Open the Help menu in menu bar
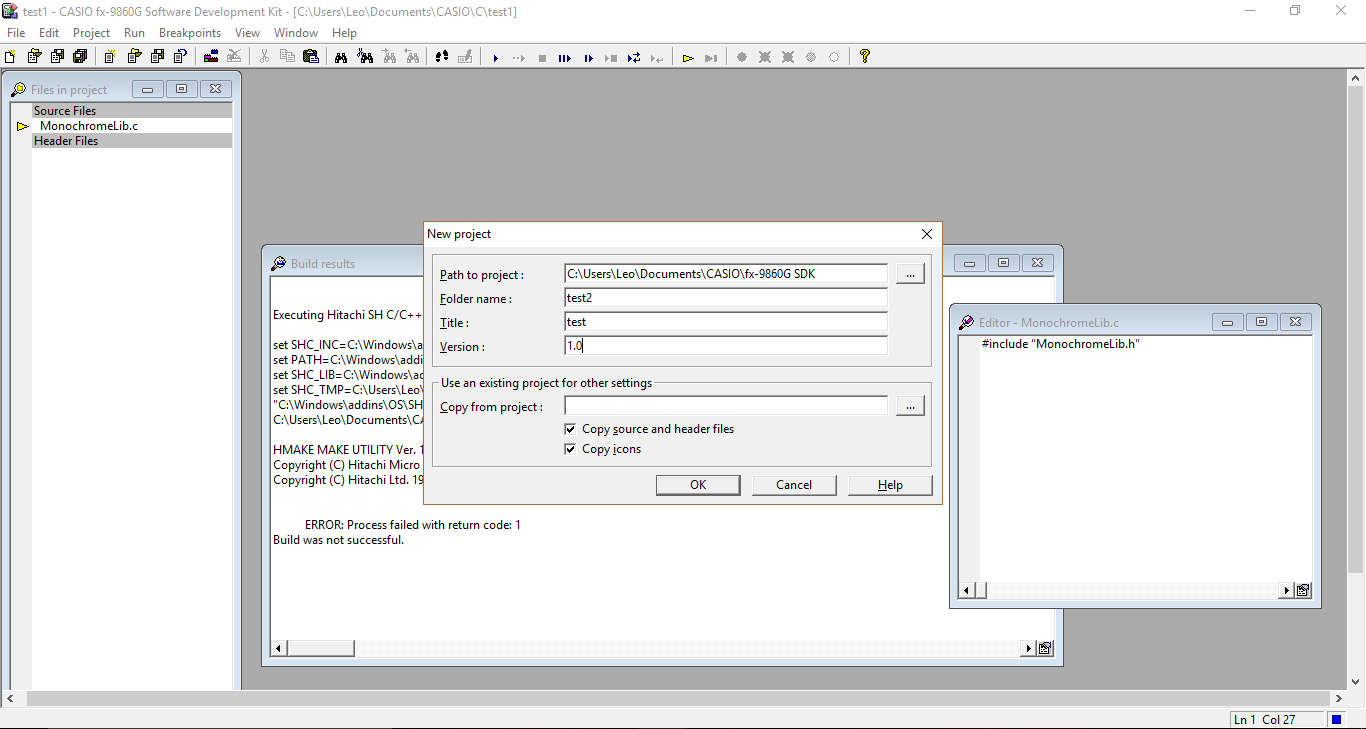Image resolution: width=1366 pixels, height=729 pixels. [344, 33]
